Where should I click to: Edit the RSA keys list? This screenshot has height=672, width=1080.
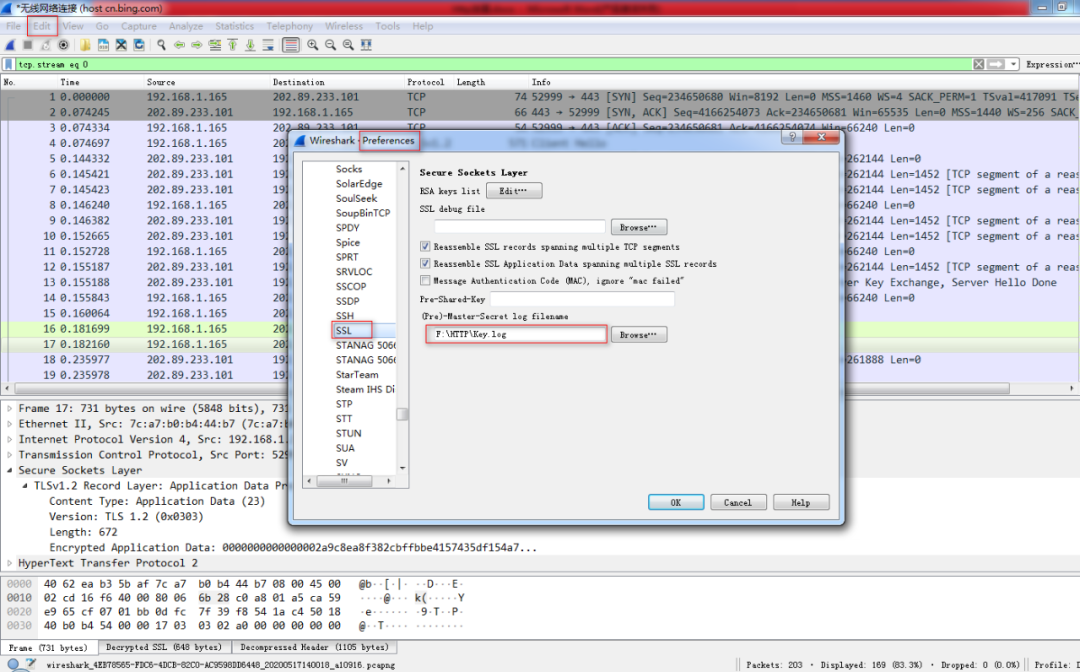click(x=514, y=191)
